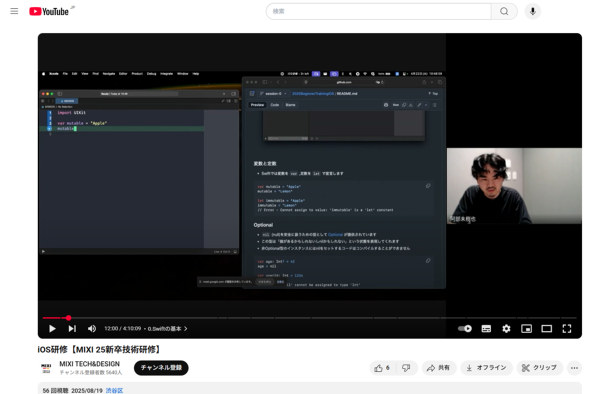The image size is (590, 394).
Task: Click the YouTube logo to go home
Action: [x=49, y=12]
